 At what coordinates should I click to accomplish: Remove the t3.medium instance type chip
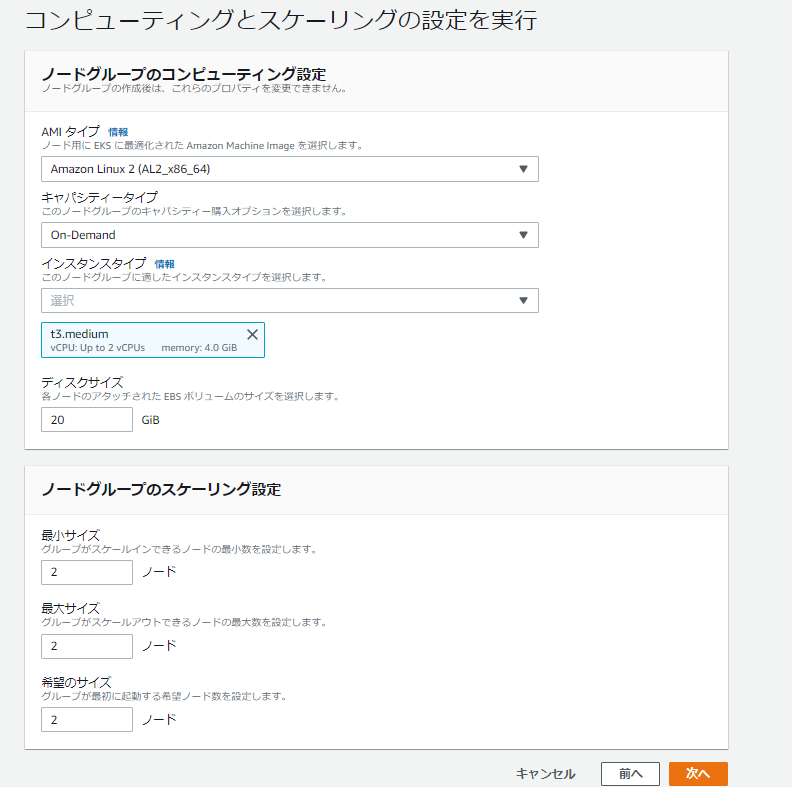point(252,334)
